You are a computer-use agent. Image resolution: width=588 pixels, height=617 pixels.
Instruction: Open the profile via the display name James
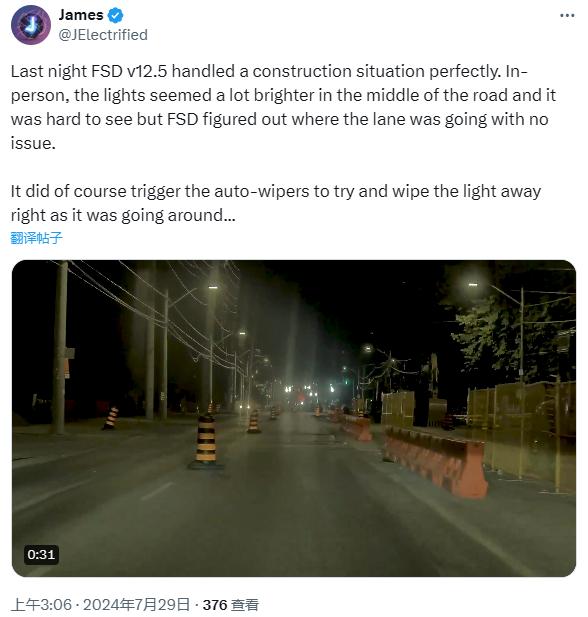click(81, 15)
